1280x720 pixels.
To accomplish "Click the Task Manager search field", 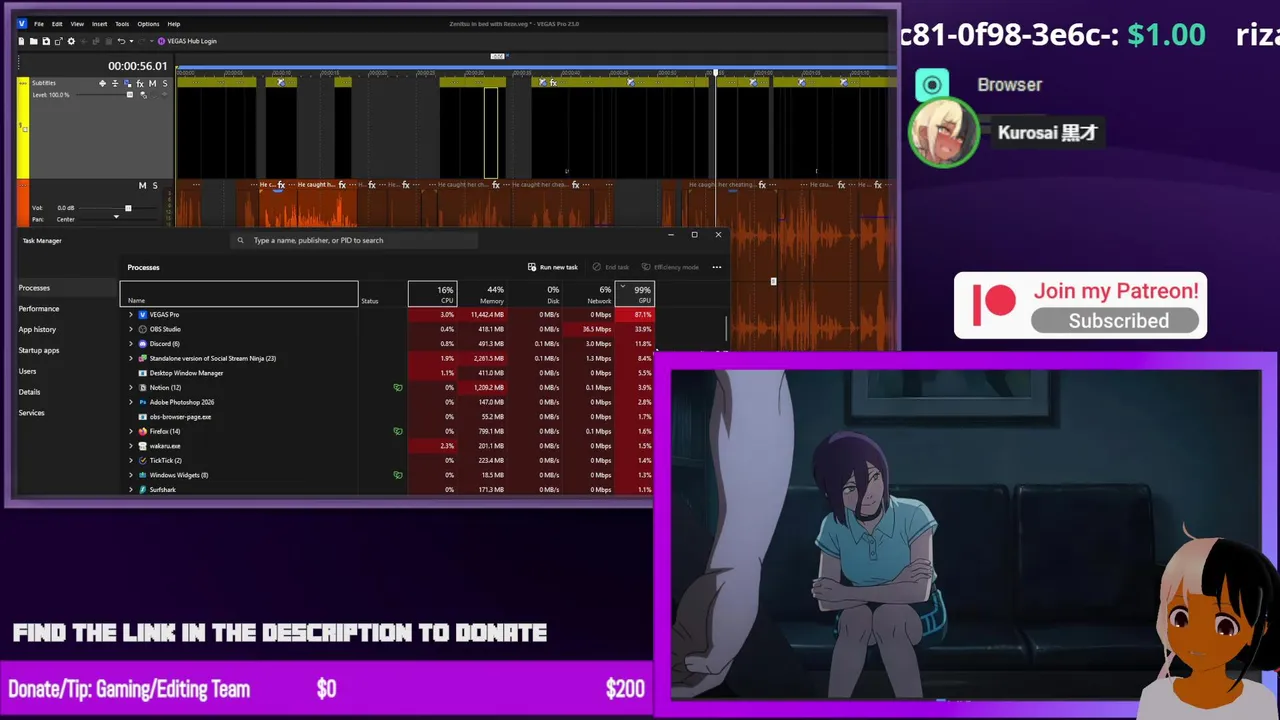I will pos(354,240).
